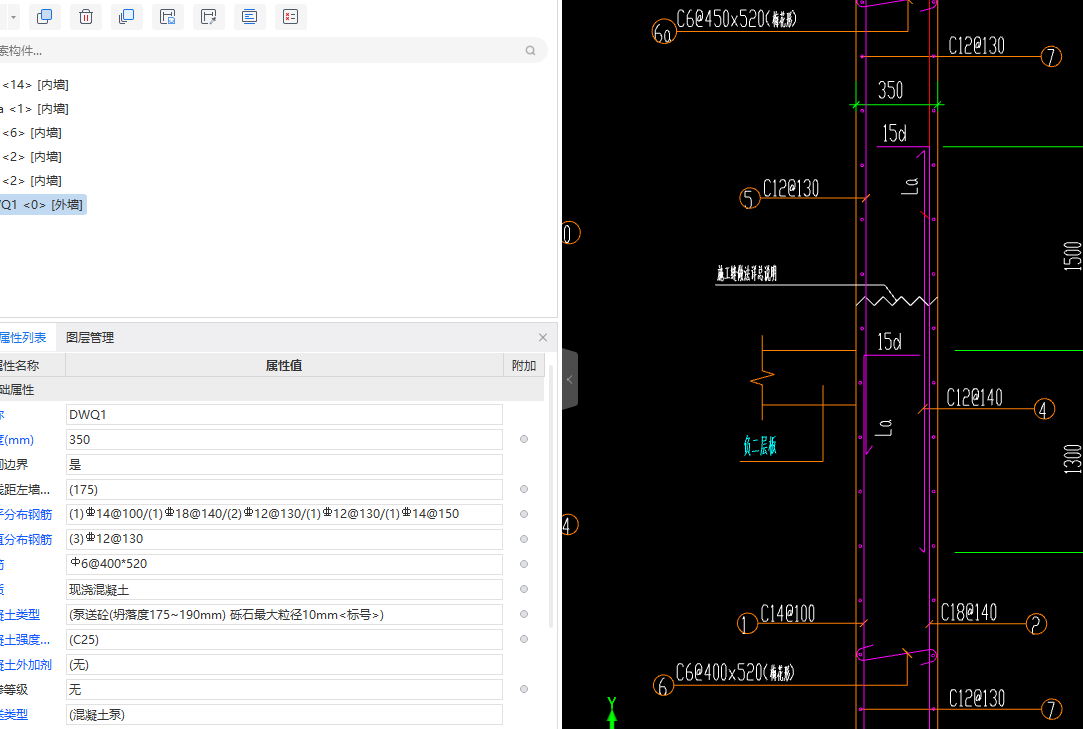Click the circled number 5 marker
The image size is (1083, 729).
(749, 199)
